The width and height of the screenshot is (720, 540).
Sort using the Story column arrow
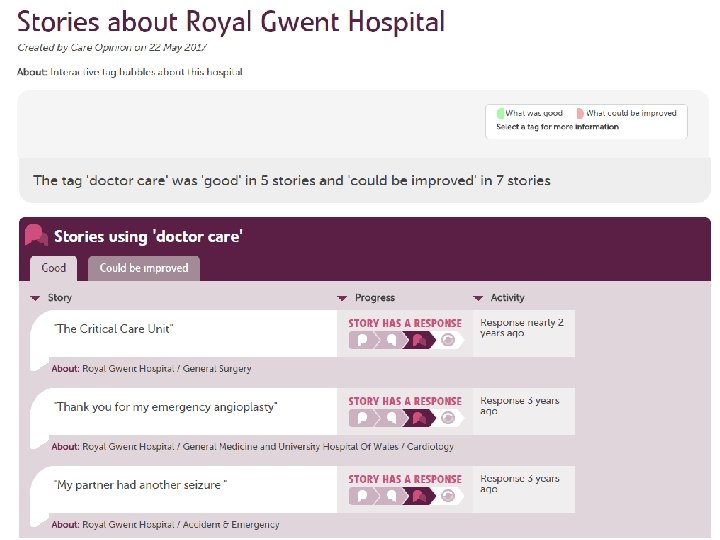pyautogui.click(x=35, y=298)
